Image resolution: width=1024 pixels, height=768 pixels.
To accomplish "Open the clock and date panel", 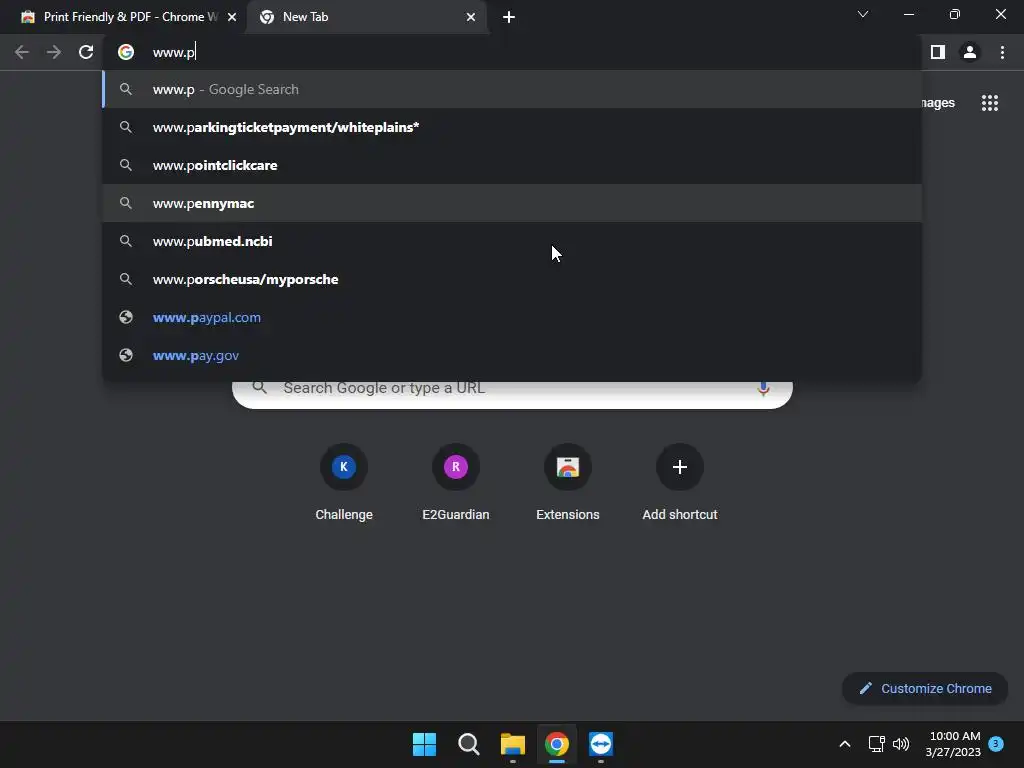I will [x=953, y=744].
